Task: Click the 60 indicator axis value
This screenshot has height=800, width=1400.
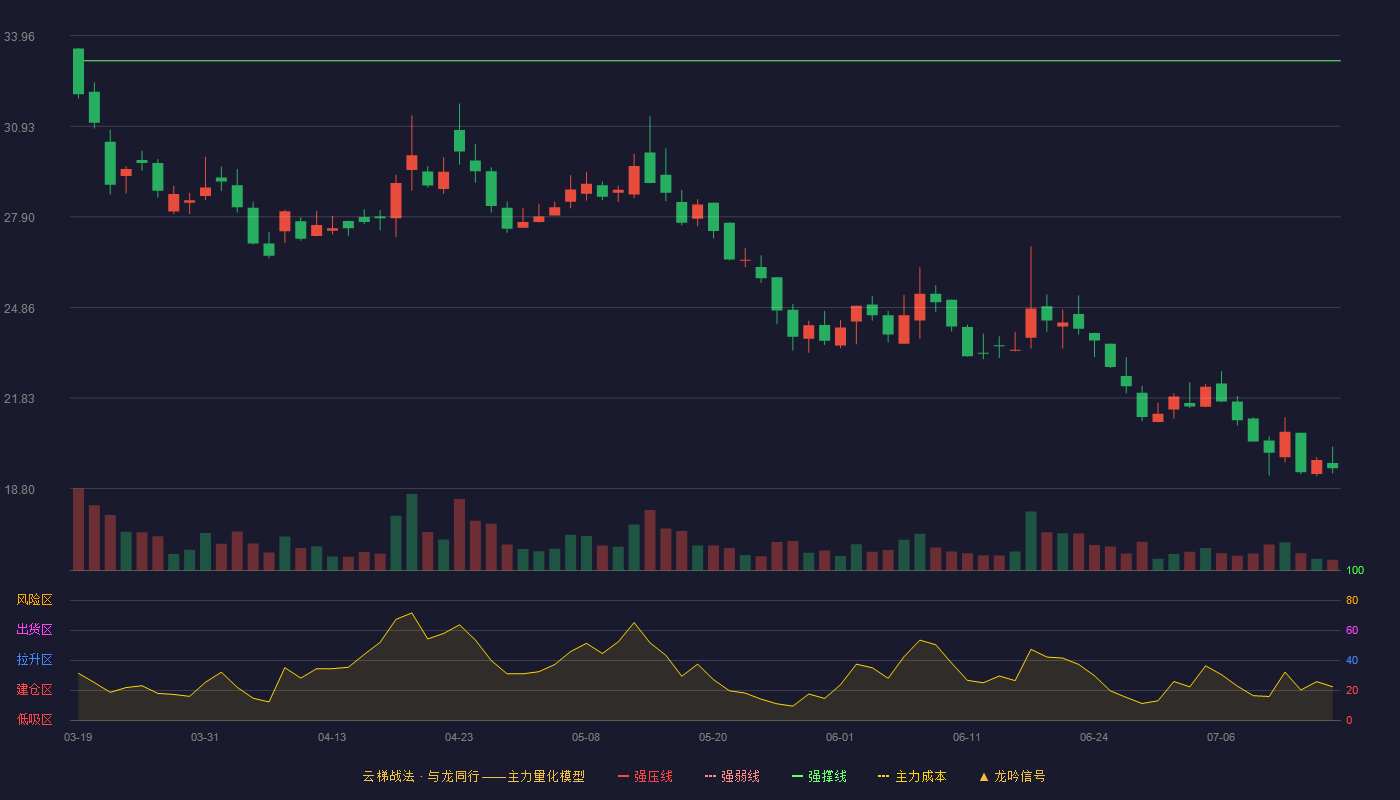Action: coord(1352,631)
